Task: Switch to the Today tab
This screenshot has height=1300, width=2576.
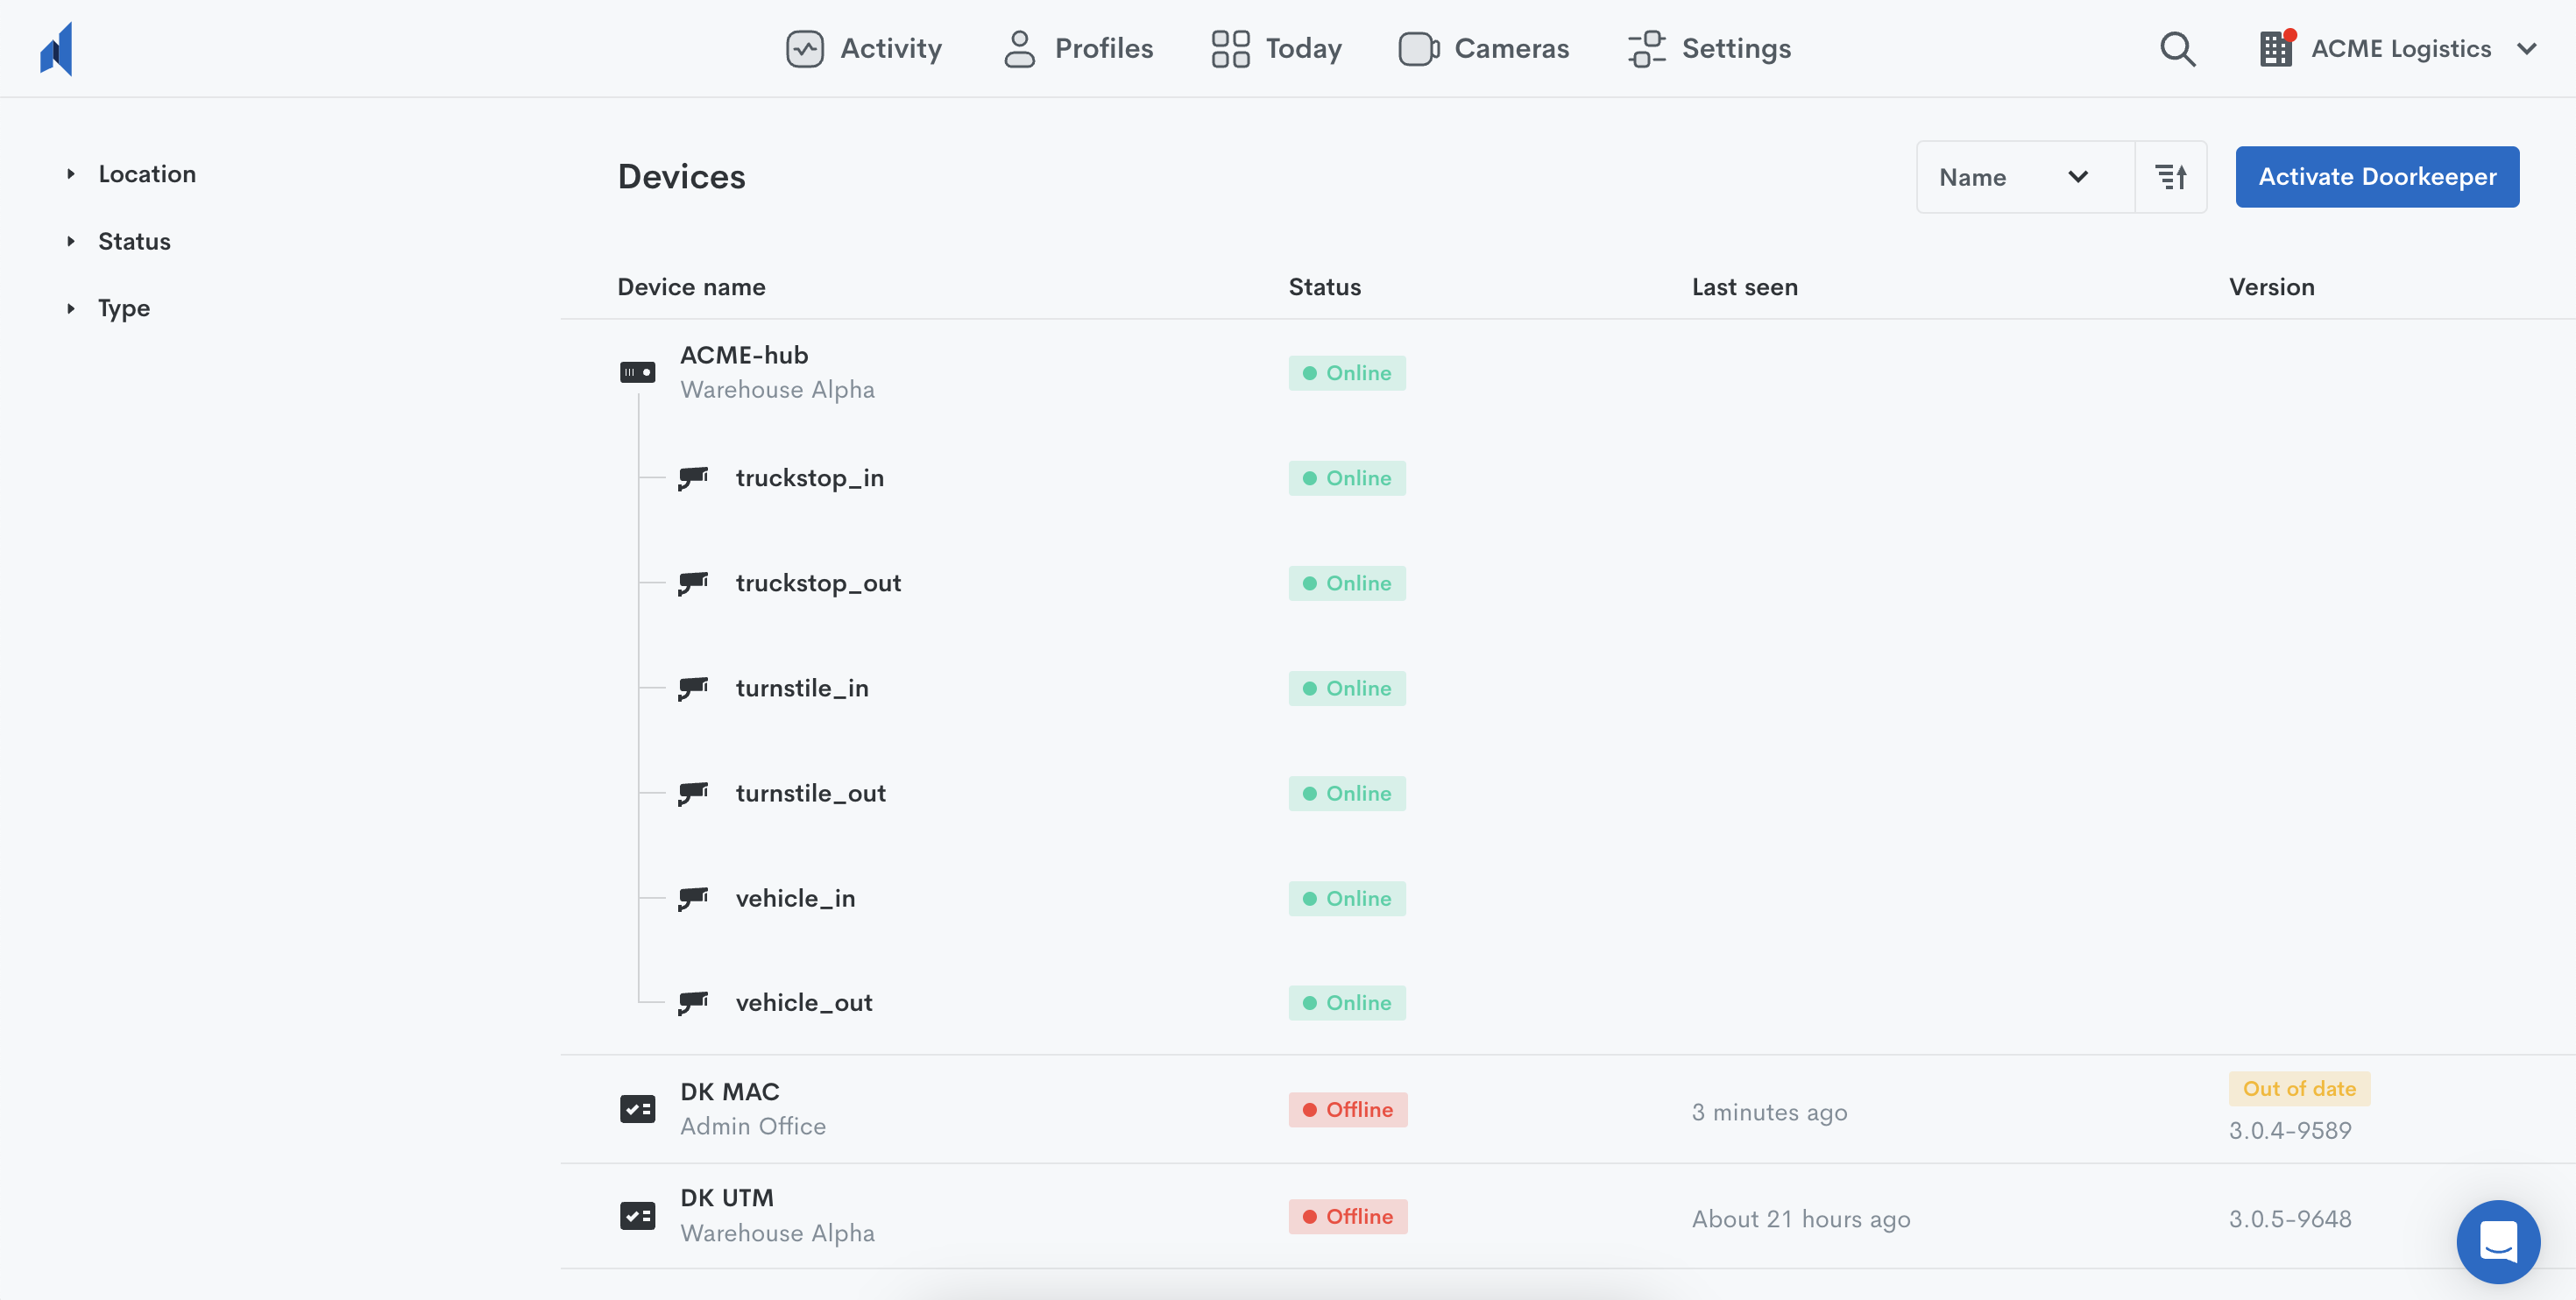Action: click(1275, 48)
